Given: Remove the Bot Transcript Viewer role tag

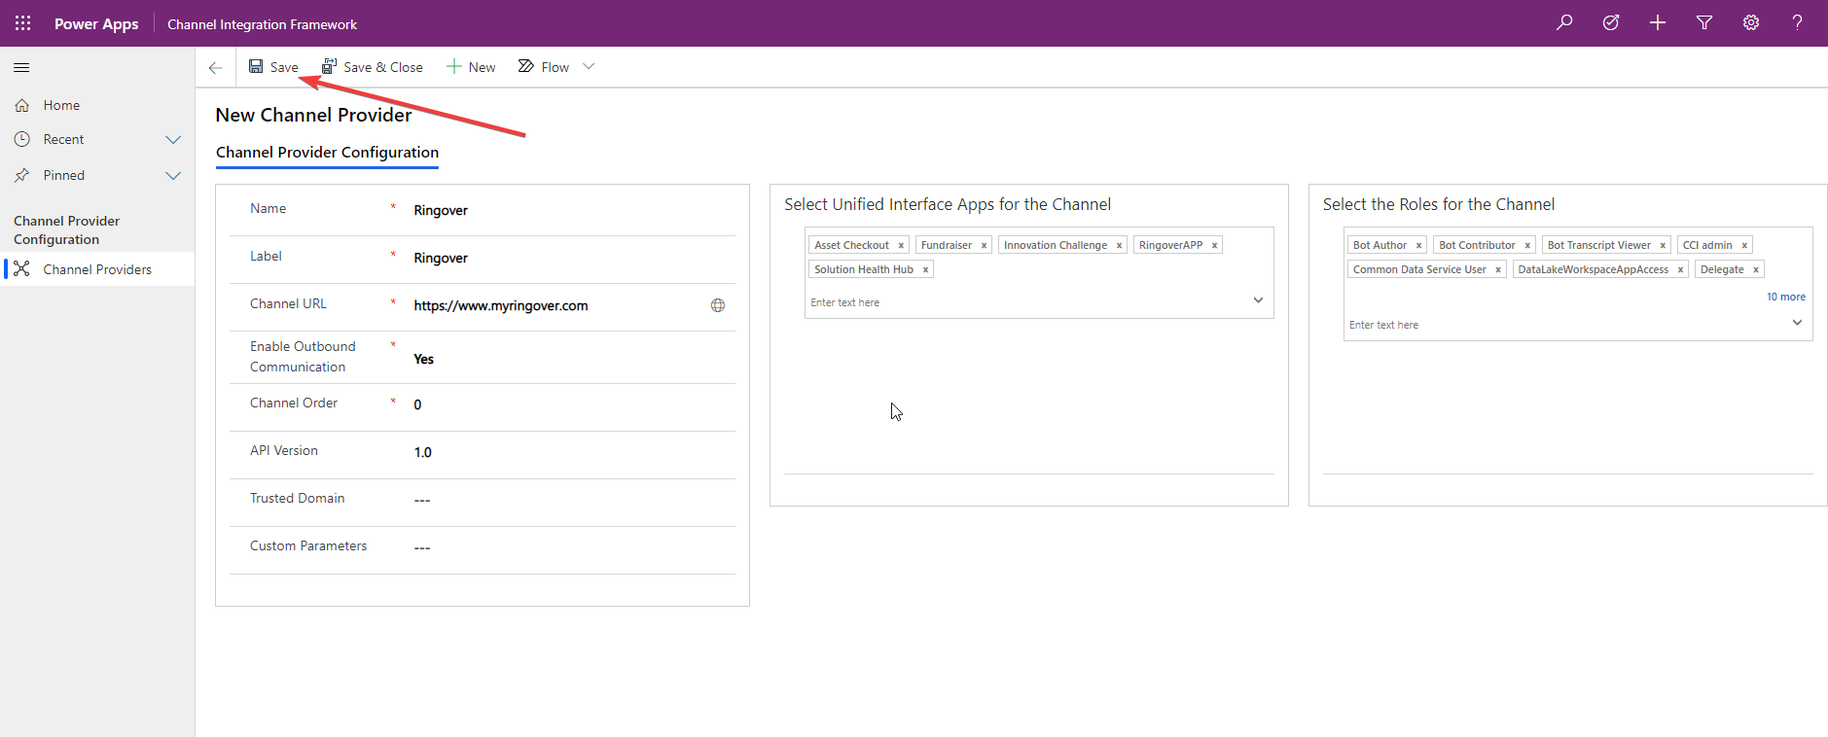Looking at the screenshot, I should tap(1663, 245).
